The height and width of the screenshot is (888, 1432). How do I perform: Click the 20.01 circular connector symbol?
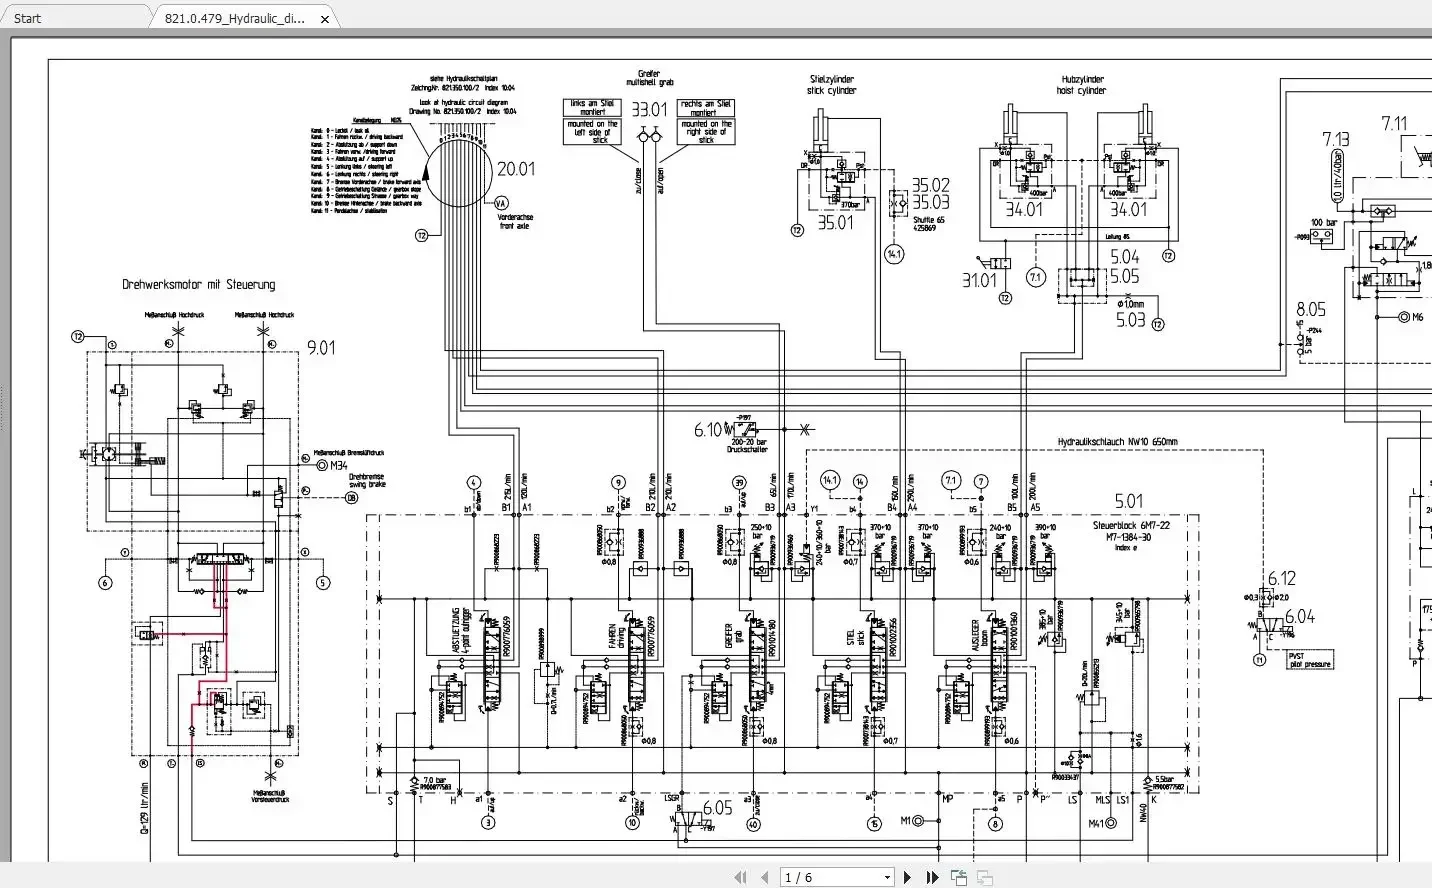click(x=459, y=170)
